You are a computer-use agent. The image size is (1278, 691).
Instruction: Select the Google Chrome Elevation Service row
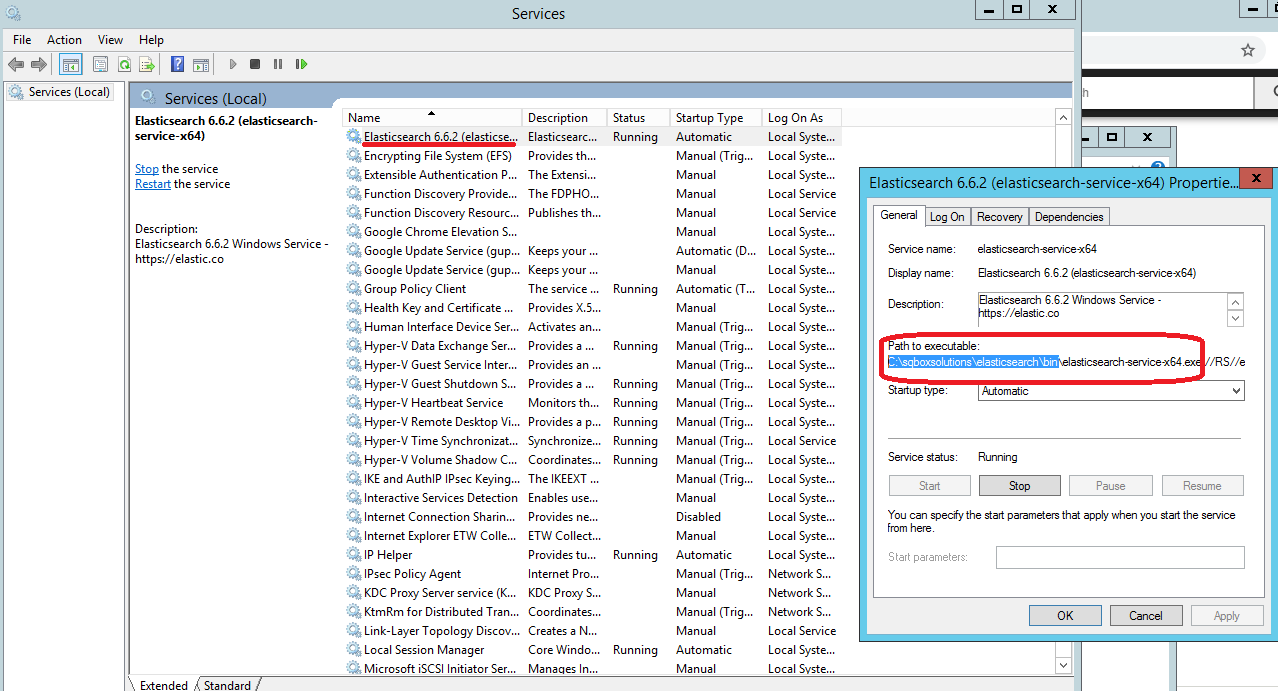coord(593,231)
